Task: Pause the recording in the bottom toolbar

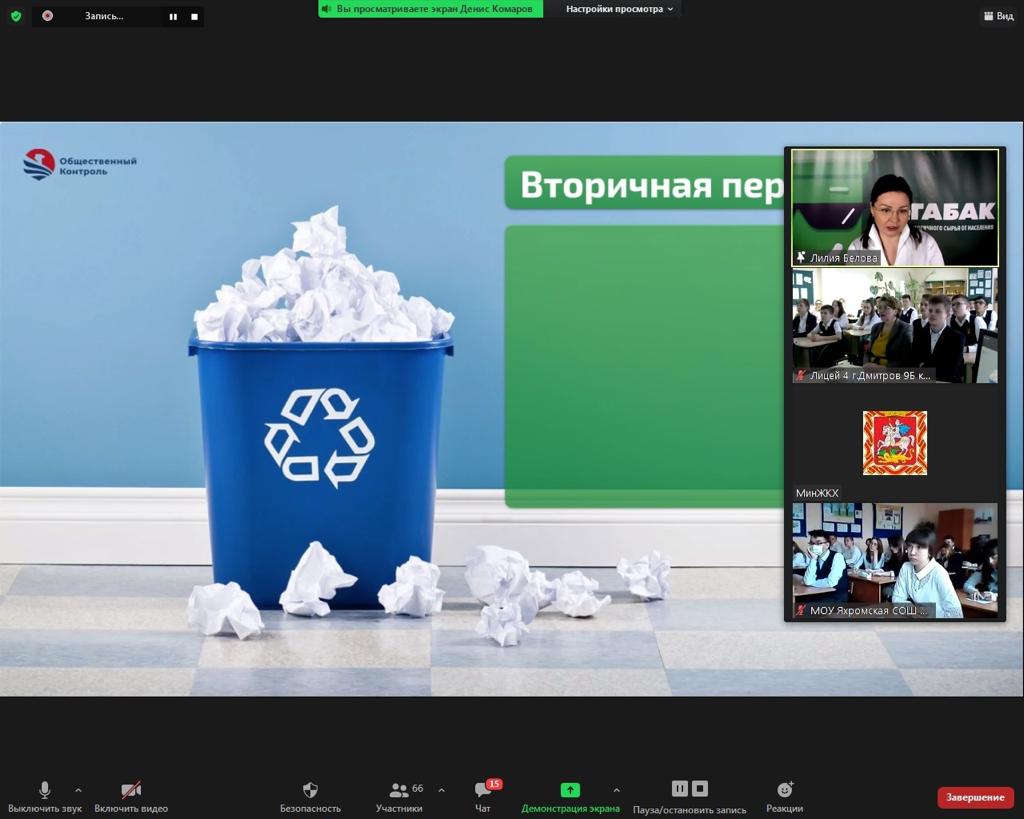Action: (x=680, y=789)
